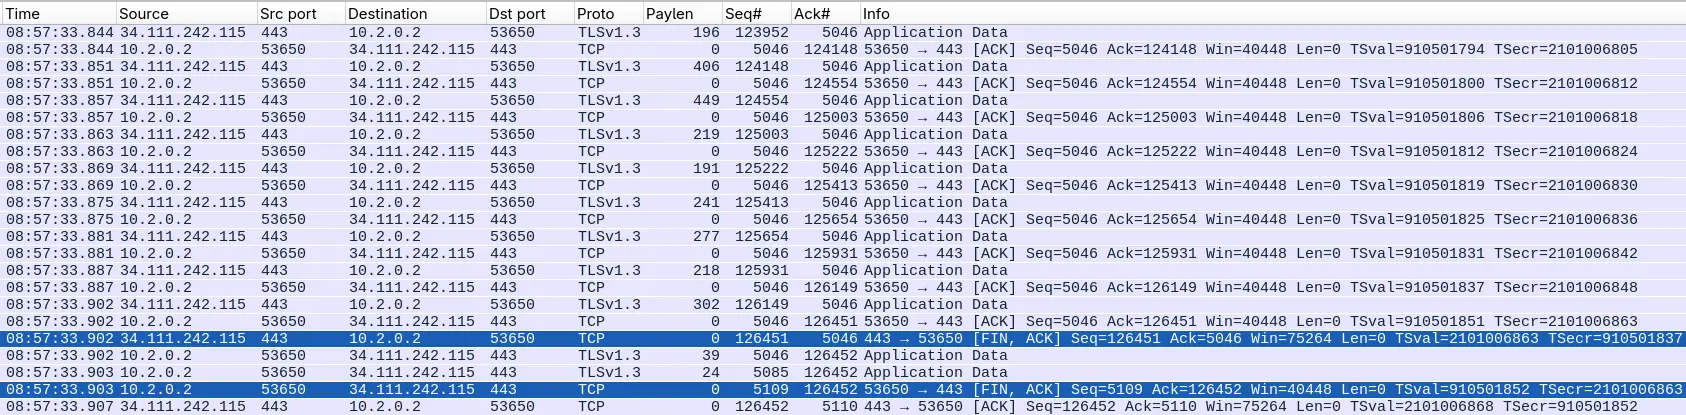This screenshot has width=1686, height=415.
Task: Select the TLSv1.3 packet with payload length 196
Action: coord(843,32)
